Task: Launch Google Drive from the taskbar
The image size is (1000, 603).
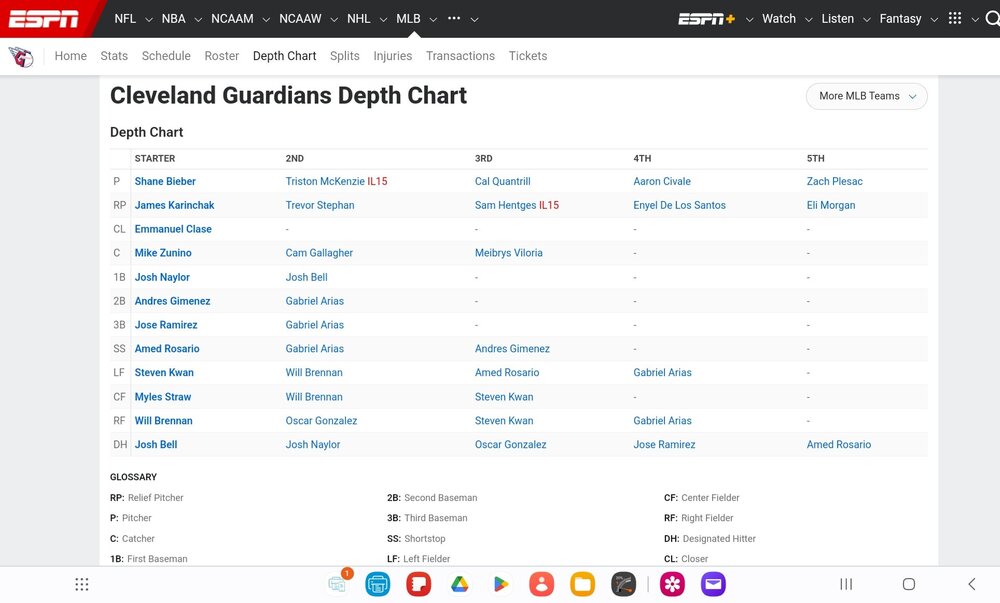Action: click(459, 585)
